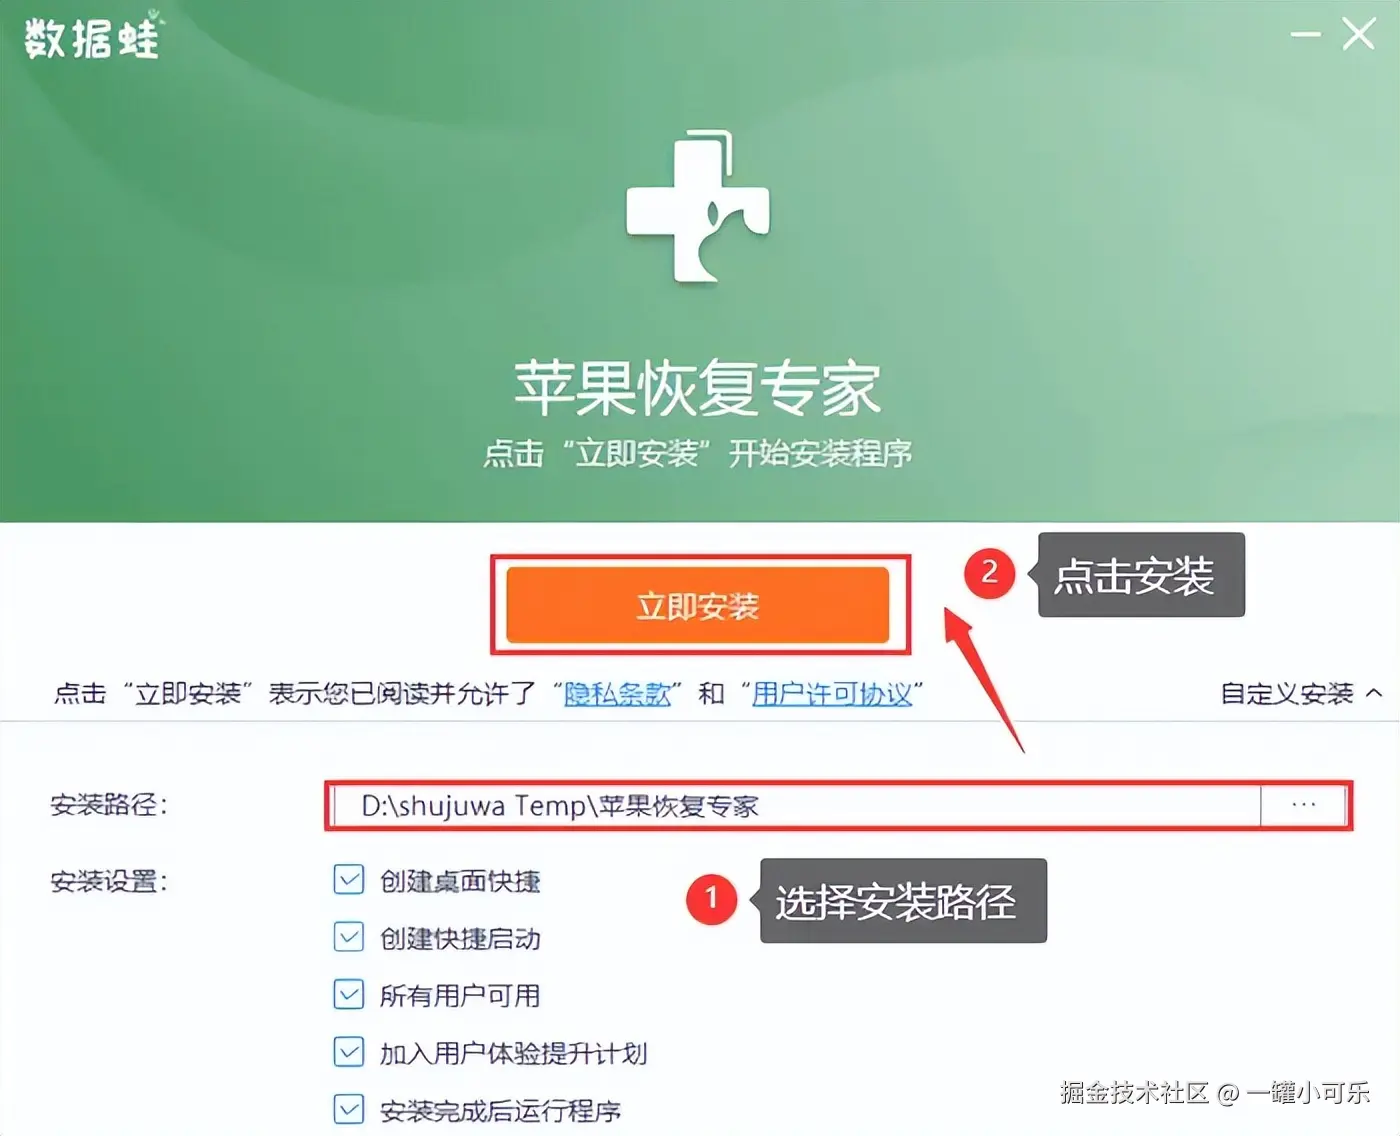Screen dimensions: 1400x1136
Task: Uncheck 创建快捷启动 checkbox
Action: [349, 938]
